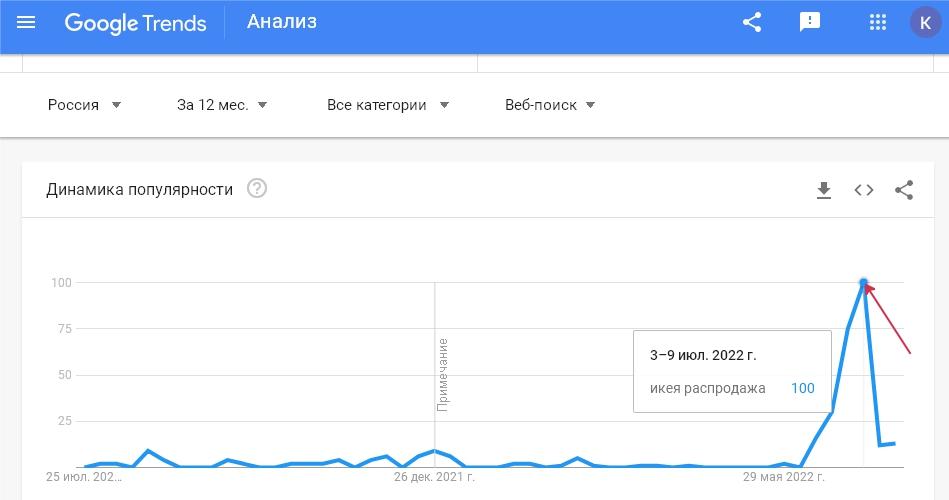Click the Динамика популярности heading
The height and width of the screenshot is (500, 949).
point(139,189)
